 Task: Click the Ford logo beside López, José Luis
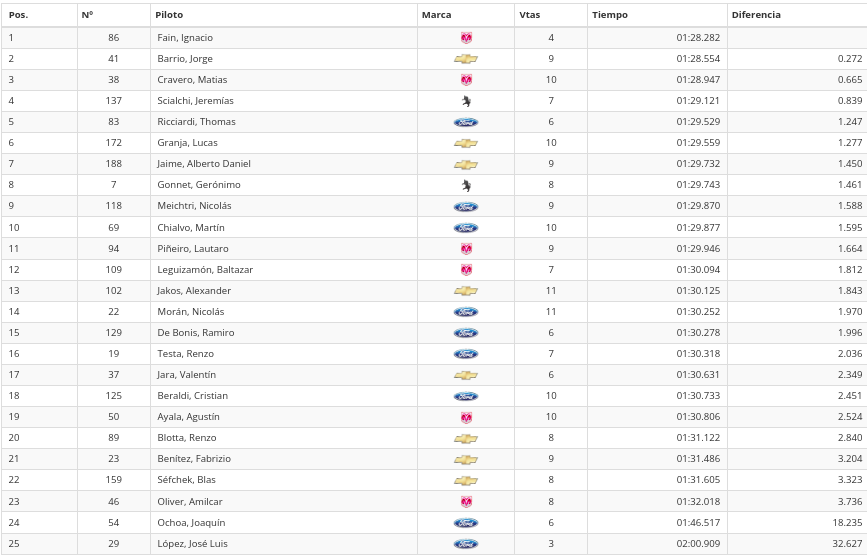click(x=466, y=544)
